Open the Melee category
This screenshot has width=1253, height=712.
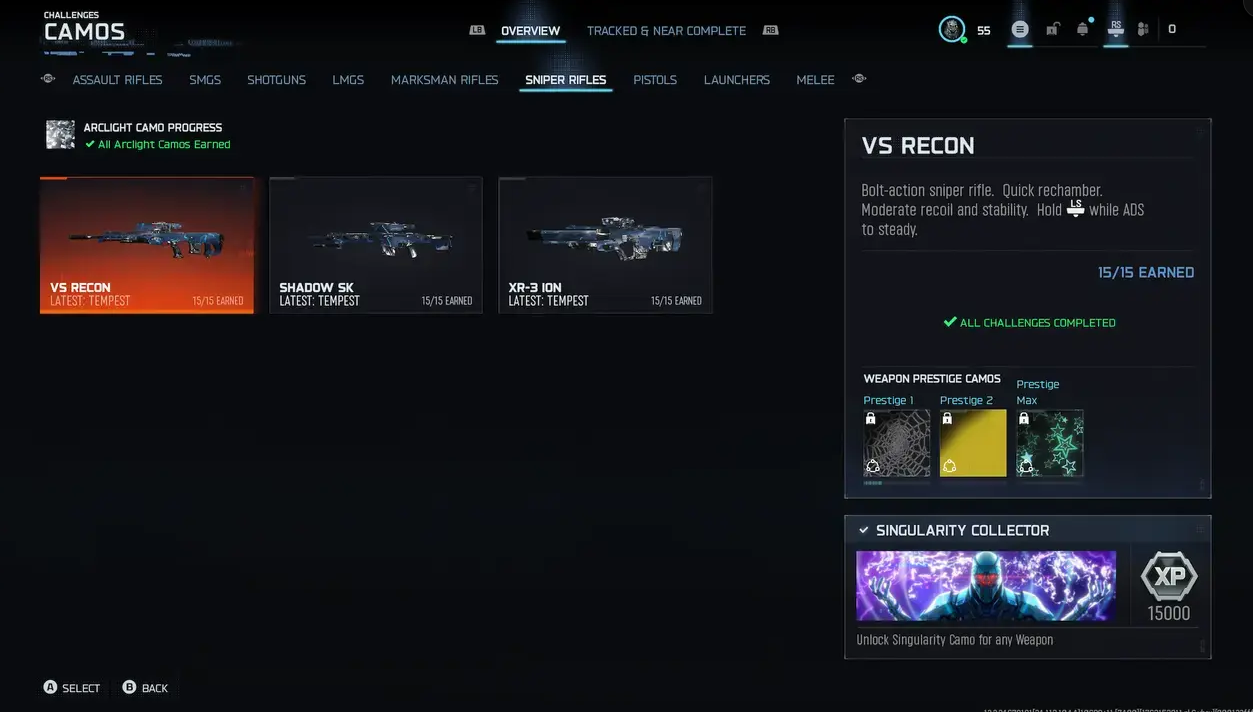coord(815,80)
